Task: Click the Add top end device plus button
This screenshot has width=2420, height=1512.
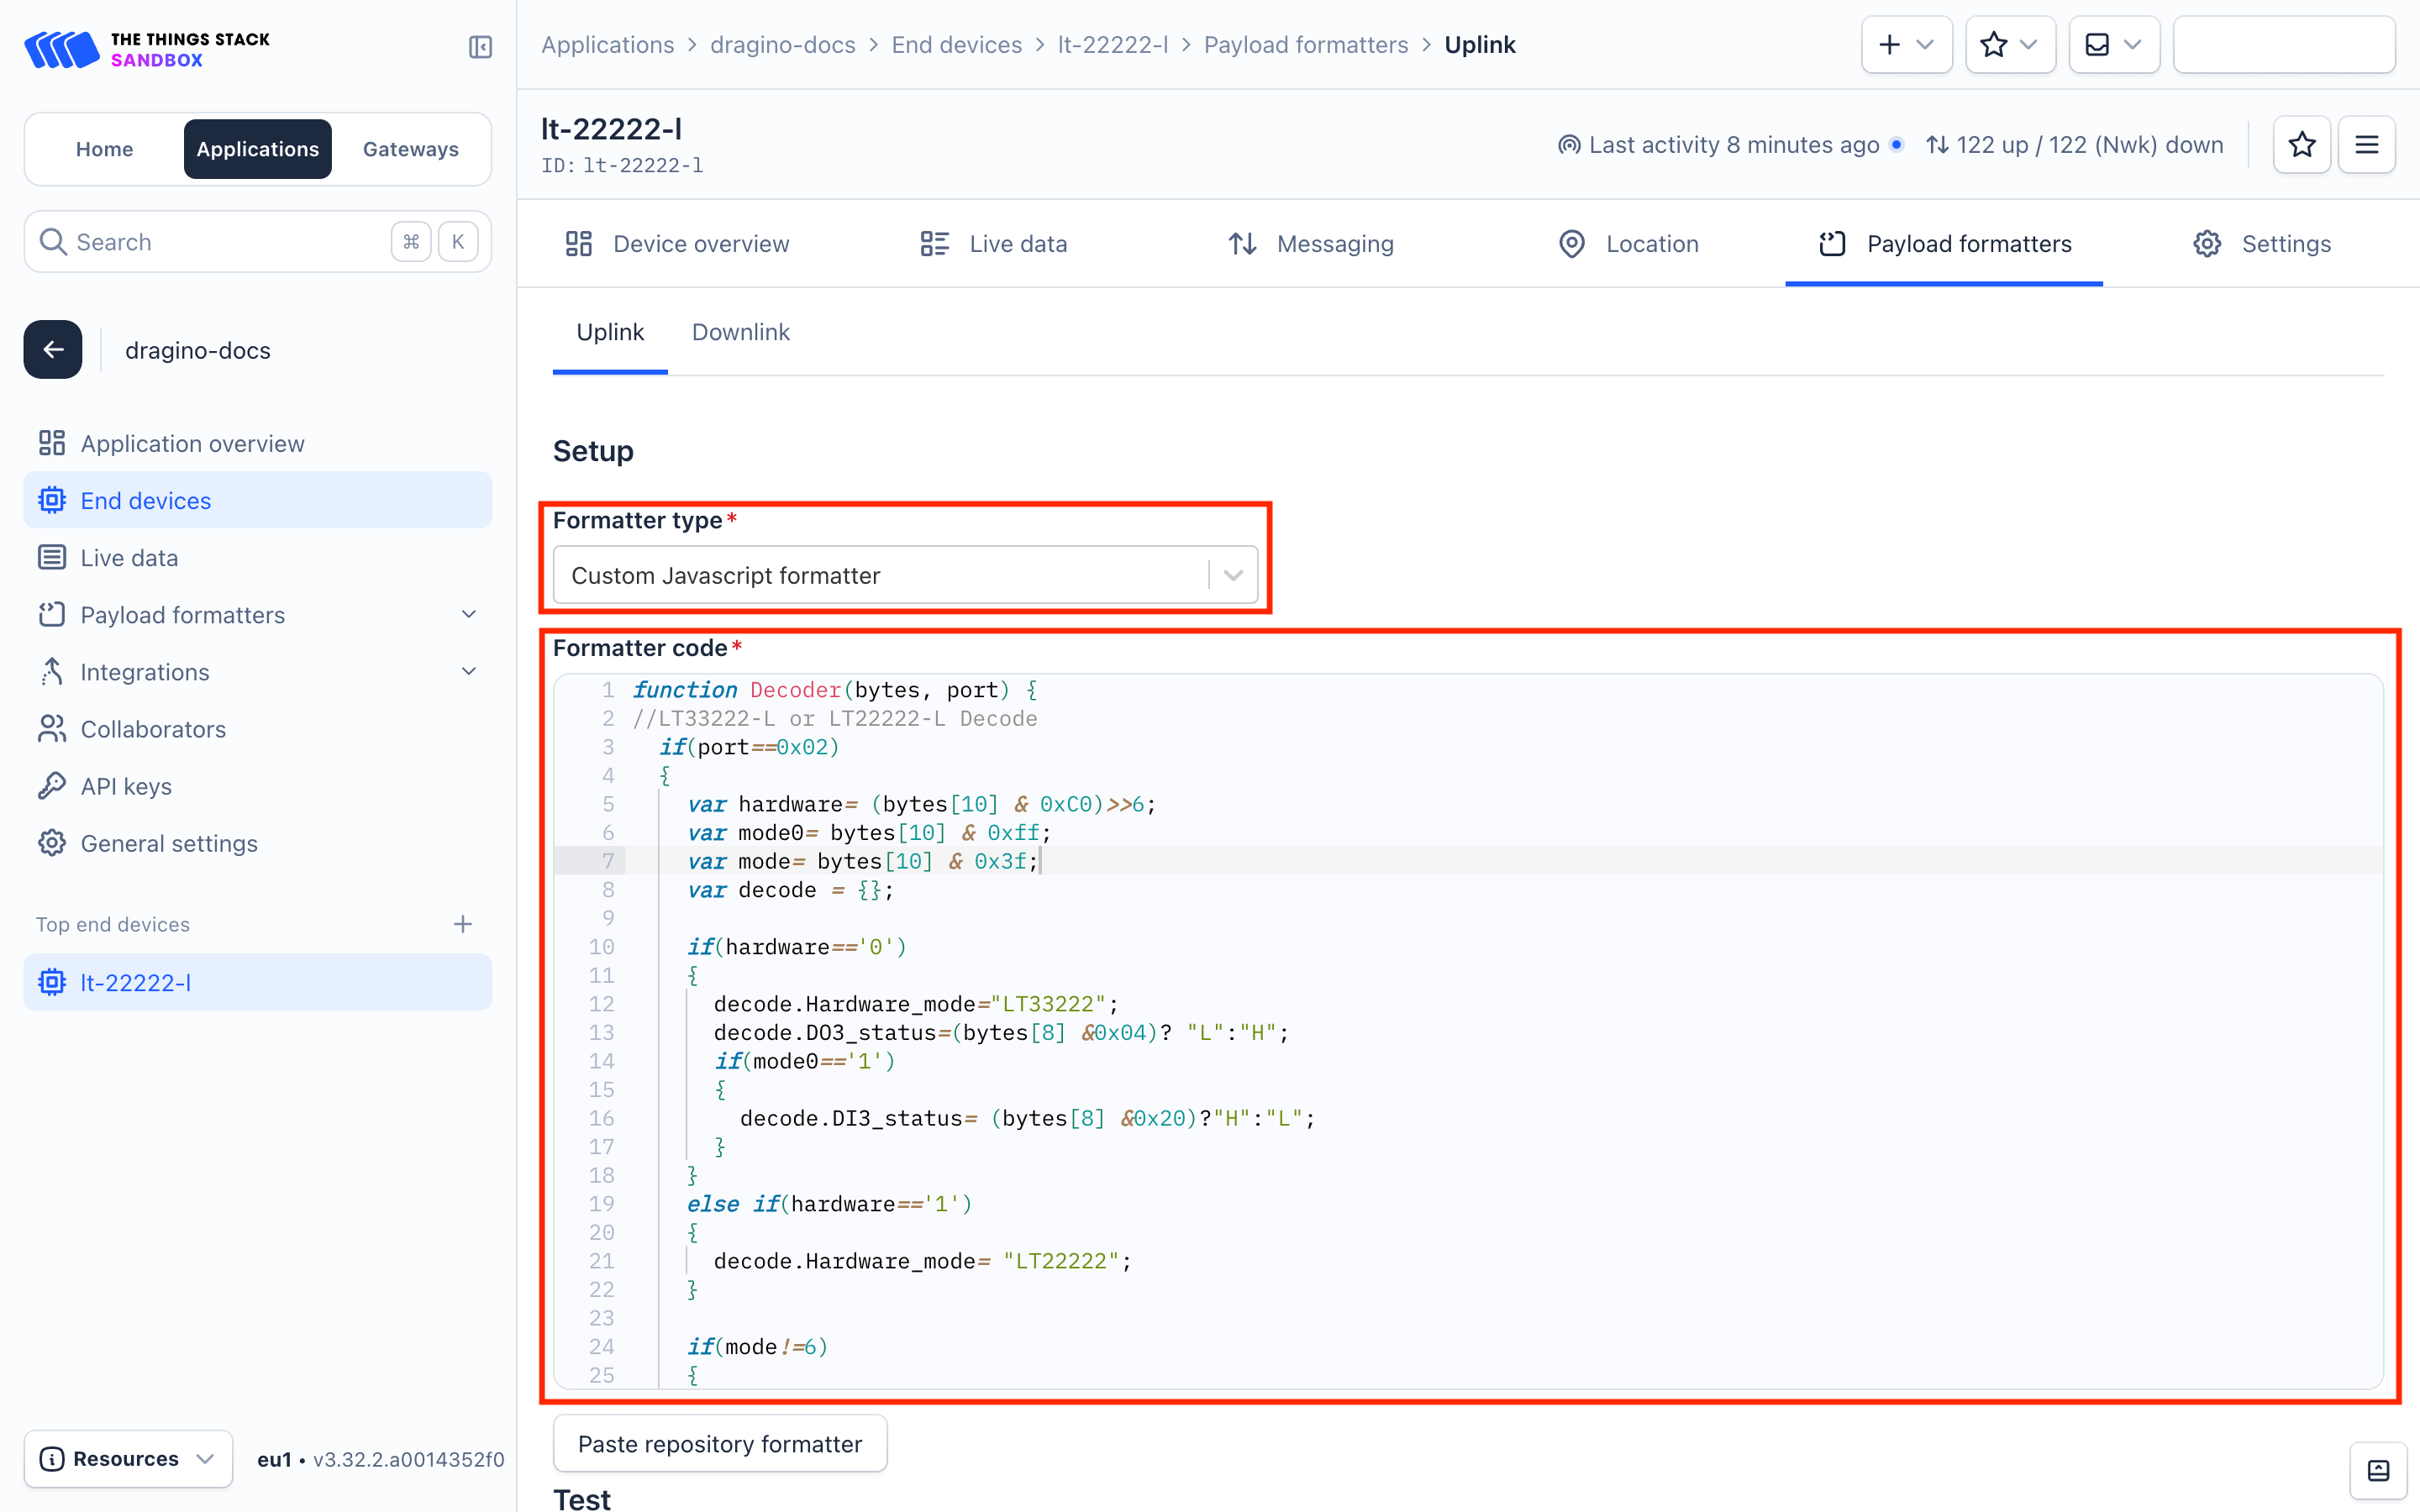Action: click(464, 923)
